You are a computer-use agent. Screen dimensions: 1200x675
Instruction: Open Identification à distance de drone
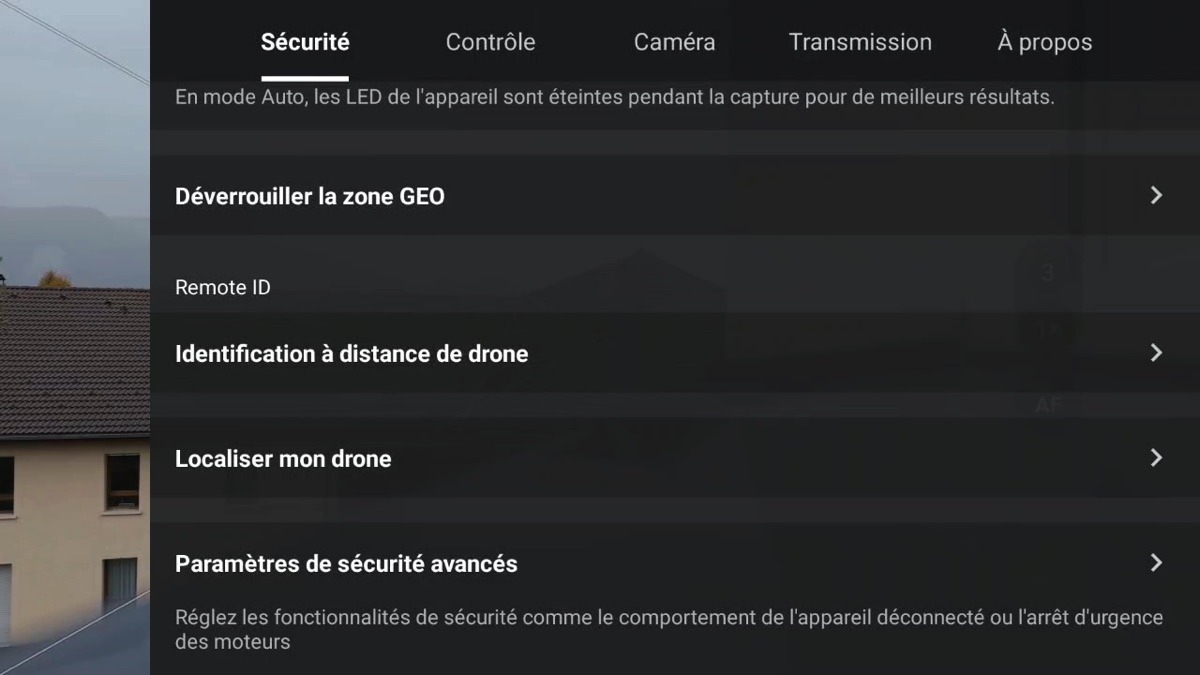pyautogui.click(x=675, y=353)
